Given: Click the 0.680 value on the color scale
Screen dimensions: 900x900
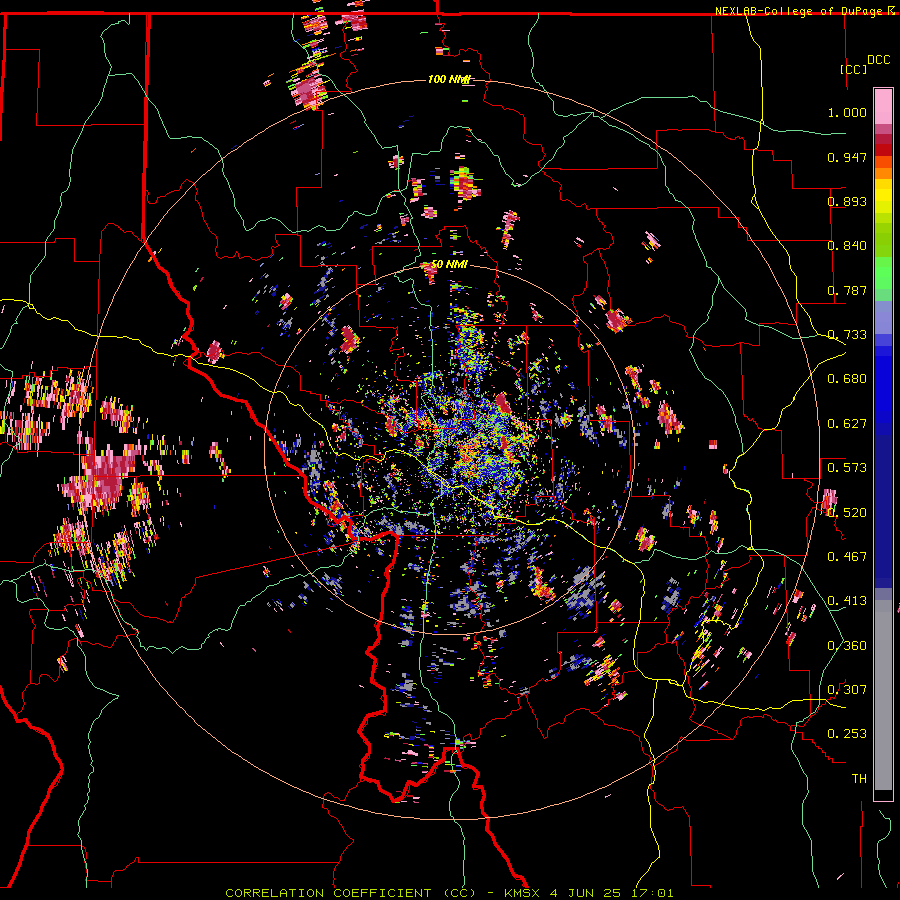Looking at the screenshot, I should tap(847, 379).
